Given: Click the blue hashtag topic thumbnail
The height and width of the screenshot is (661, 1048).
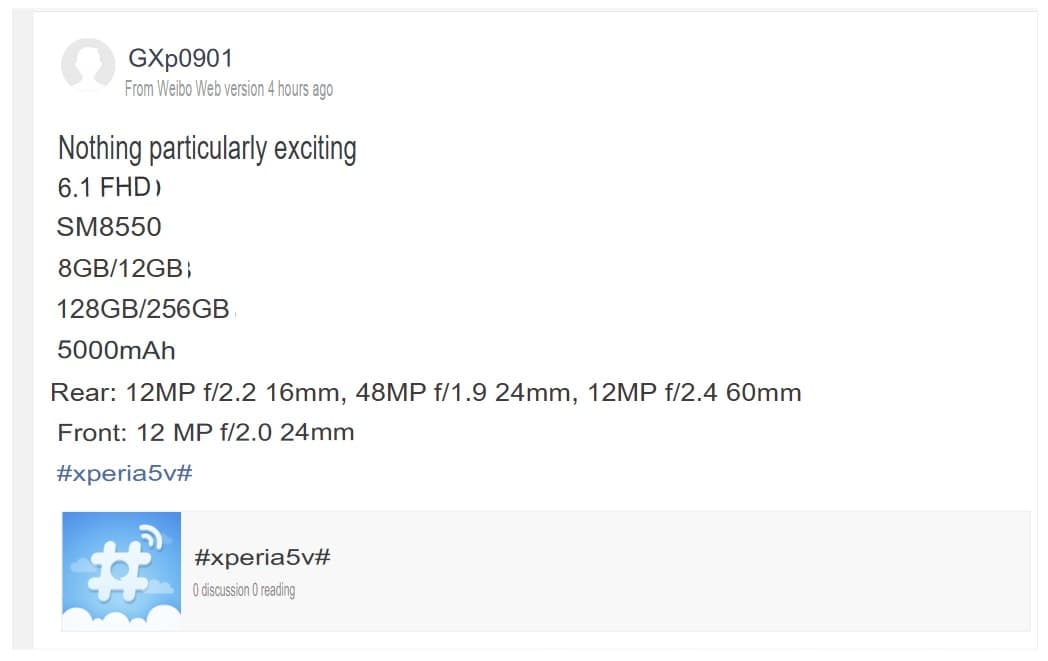Looking at the screenshot, I should click(x=121, y=571).
